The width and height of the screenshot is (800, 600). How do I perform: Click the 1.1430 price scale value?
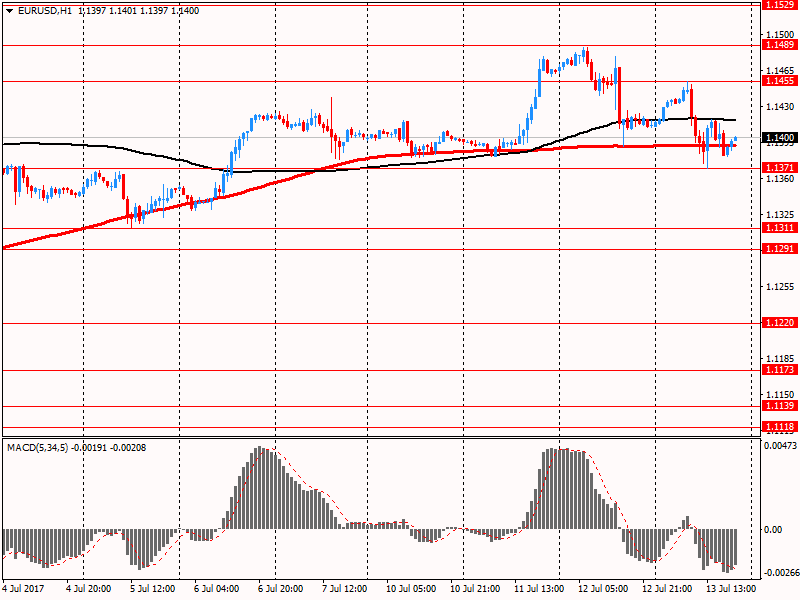780,106
